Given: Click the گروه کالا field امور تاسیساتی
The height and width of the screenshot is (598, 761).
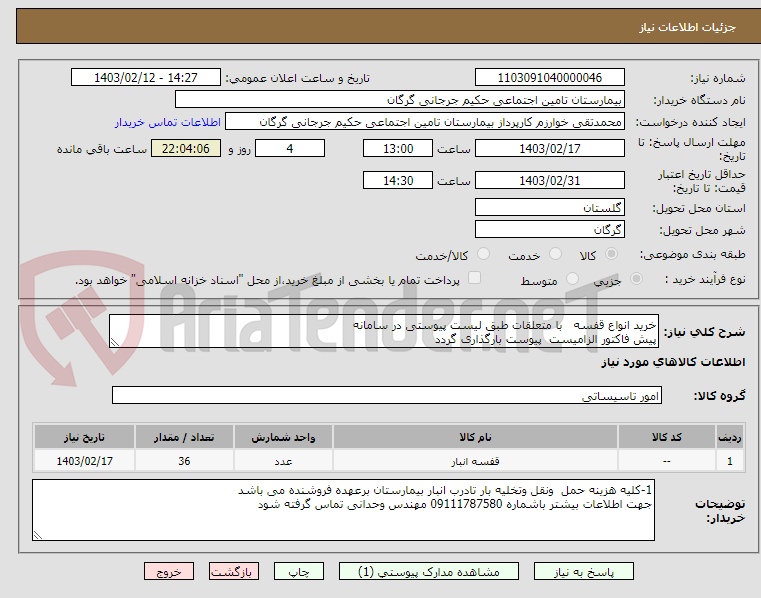Looking at the screenshot, I should coord(387,395).
